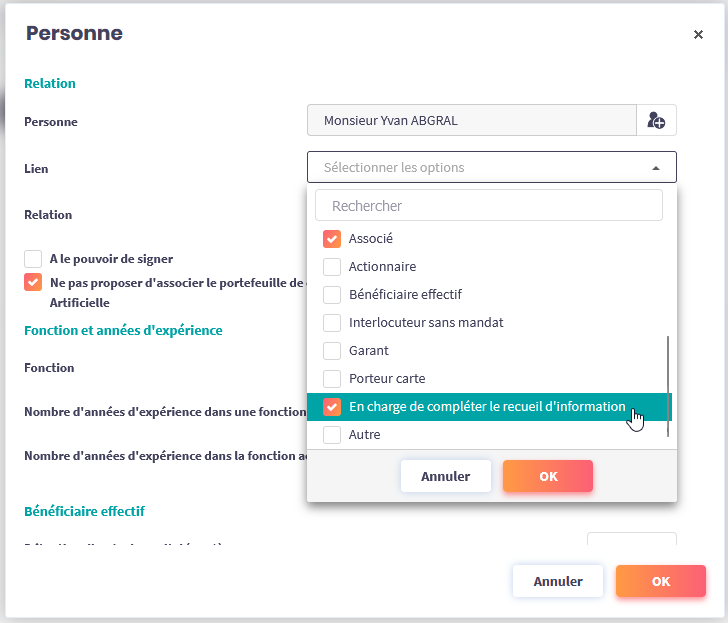
Task: Enable A le pouvoir de signer
Action: (x=33, y=258)
